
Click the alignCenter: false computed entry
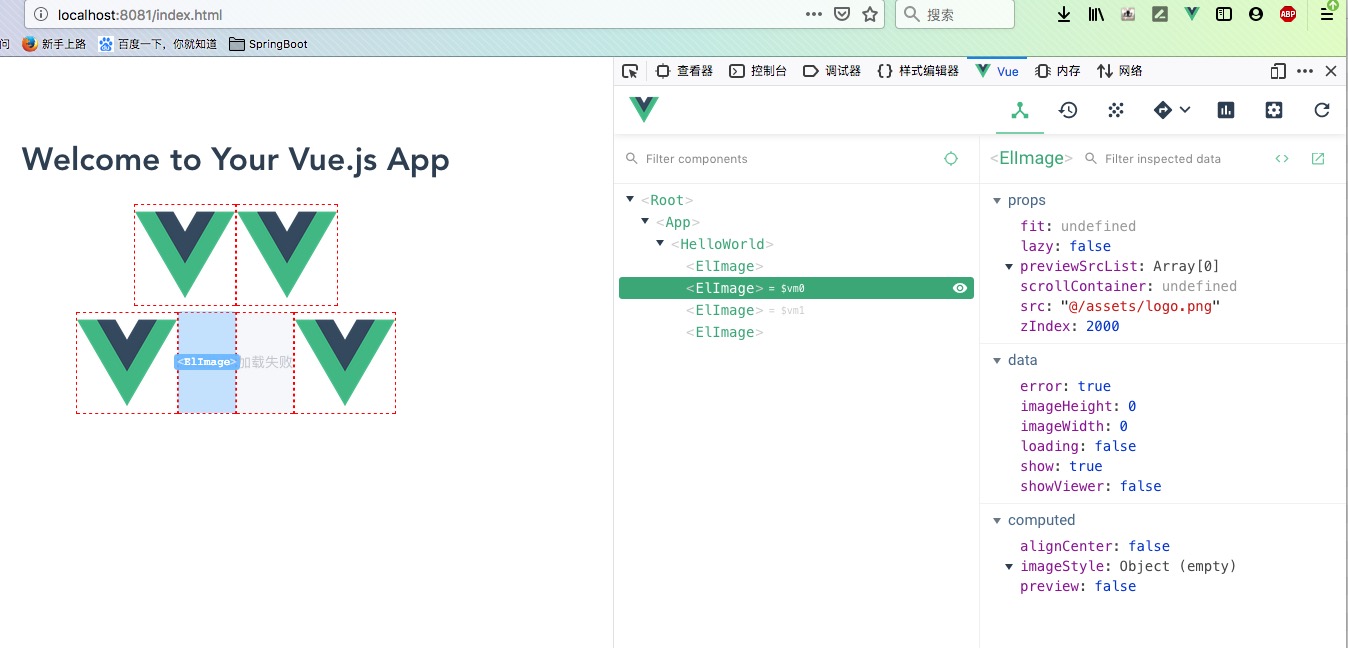tap(1095, 546)
